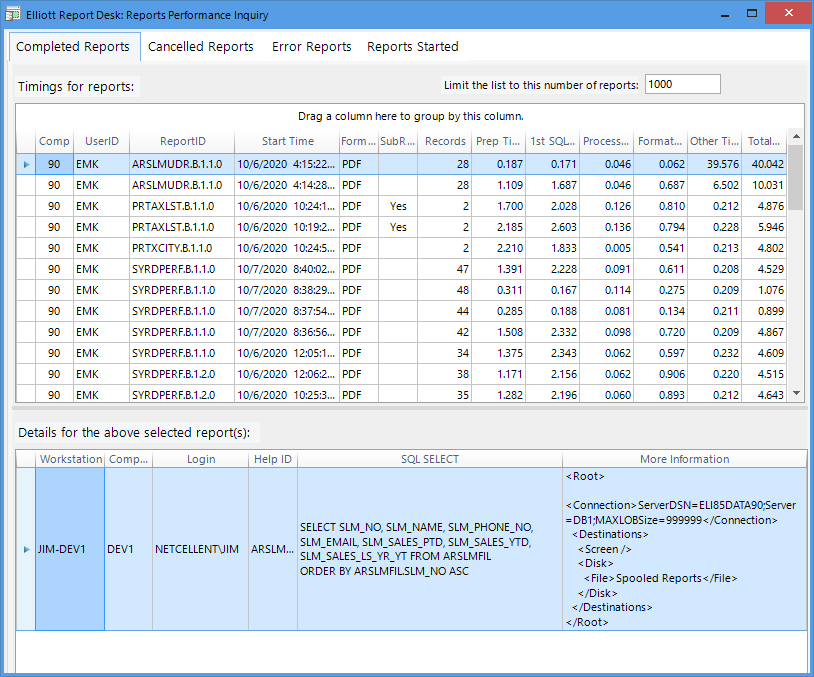Select PRTAXLST.B.1.1.0 row with total 5.946
This screenshot has height=677, width=814.
401,227
